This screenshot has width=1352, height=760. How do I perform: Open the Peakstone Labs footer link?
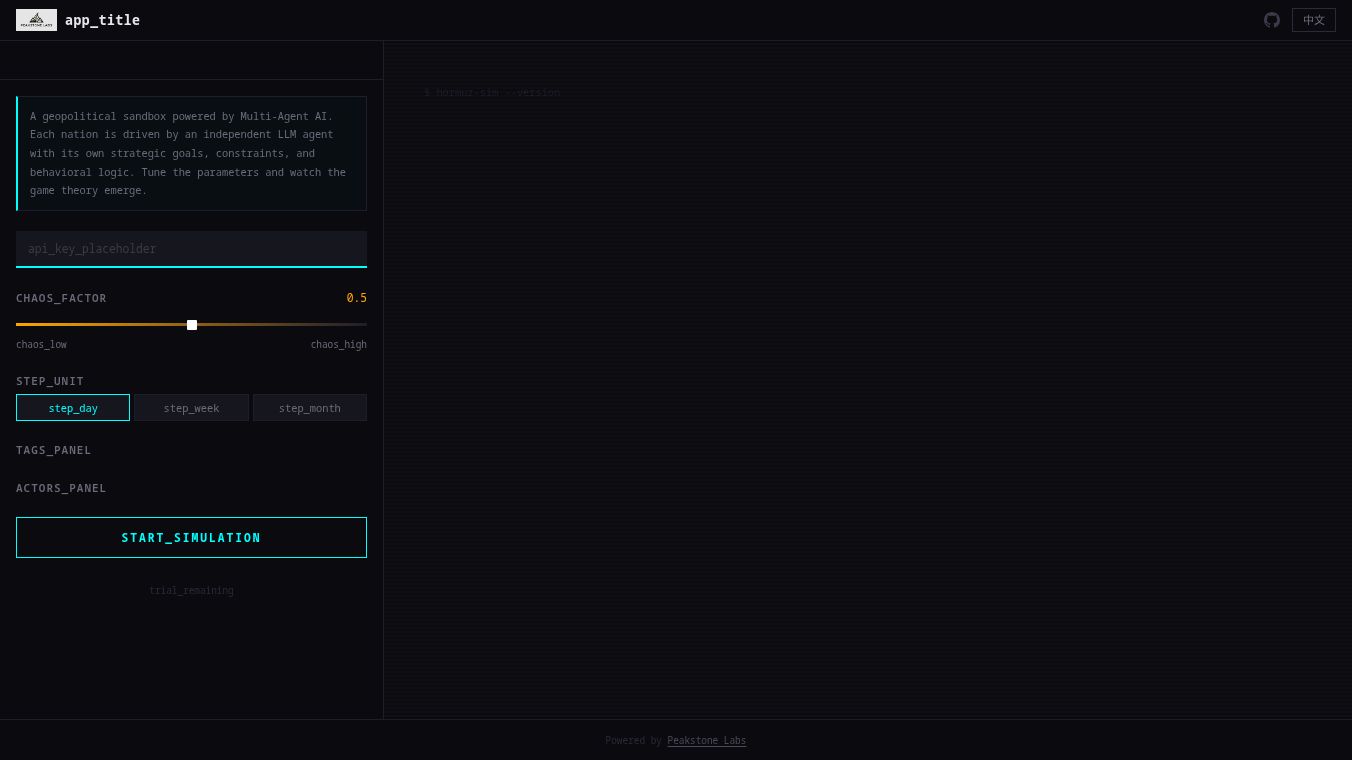[706, 741]
